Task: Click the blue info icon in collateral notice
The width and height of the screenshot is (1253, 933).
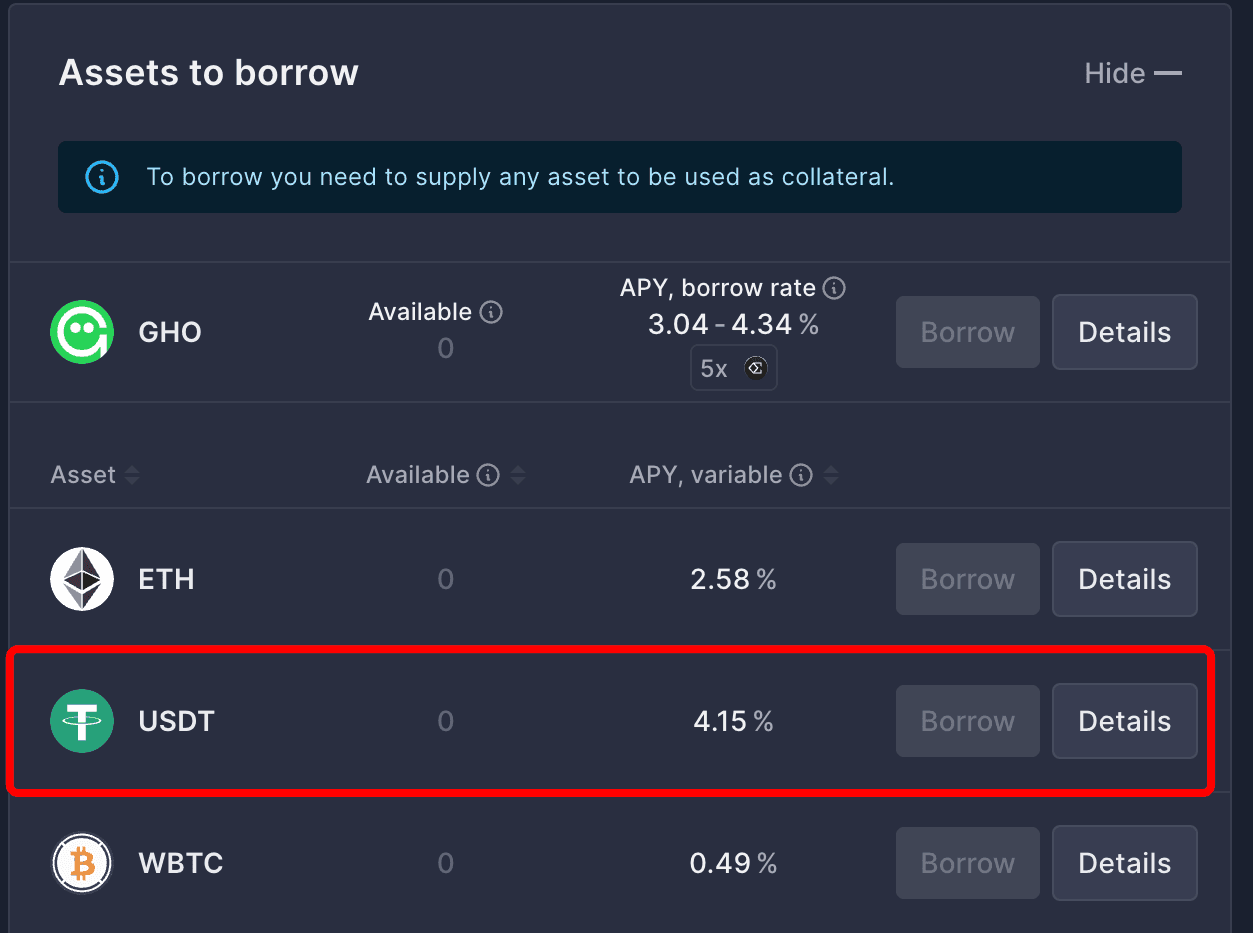Action: pyautogui.click(x=102, y=178)
